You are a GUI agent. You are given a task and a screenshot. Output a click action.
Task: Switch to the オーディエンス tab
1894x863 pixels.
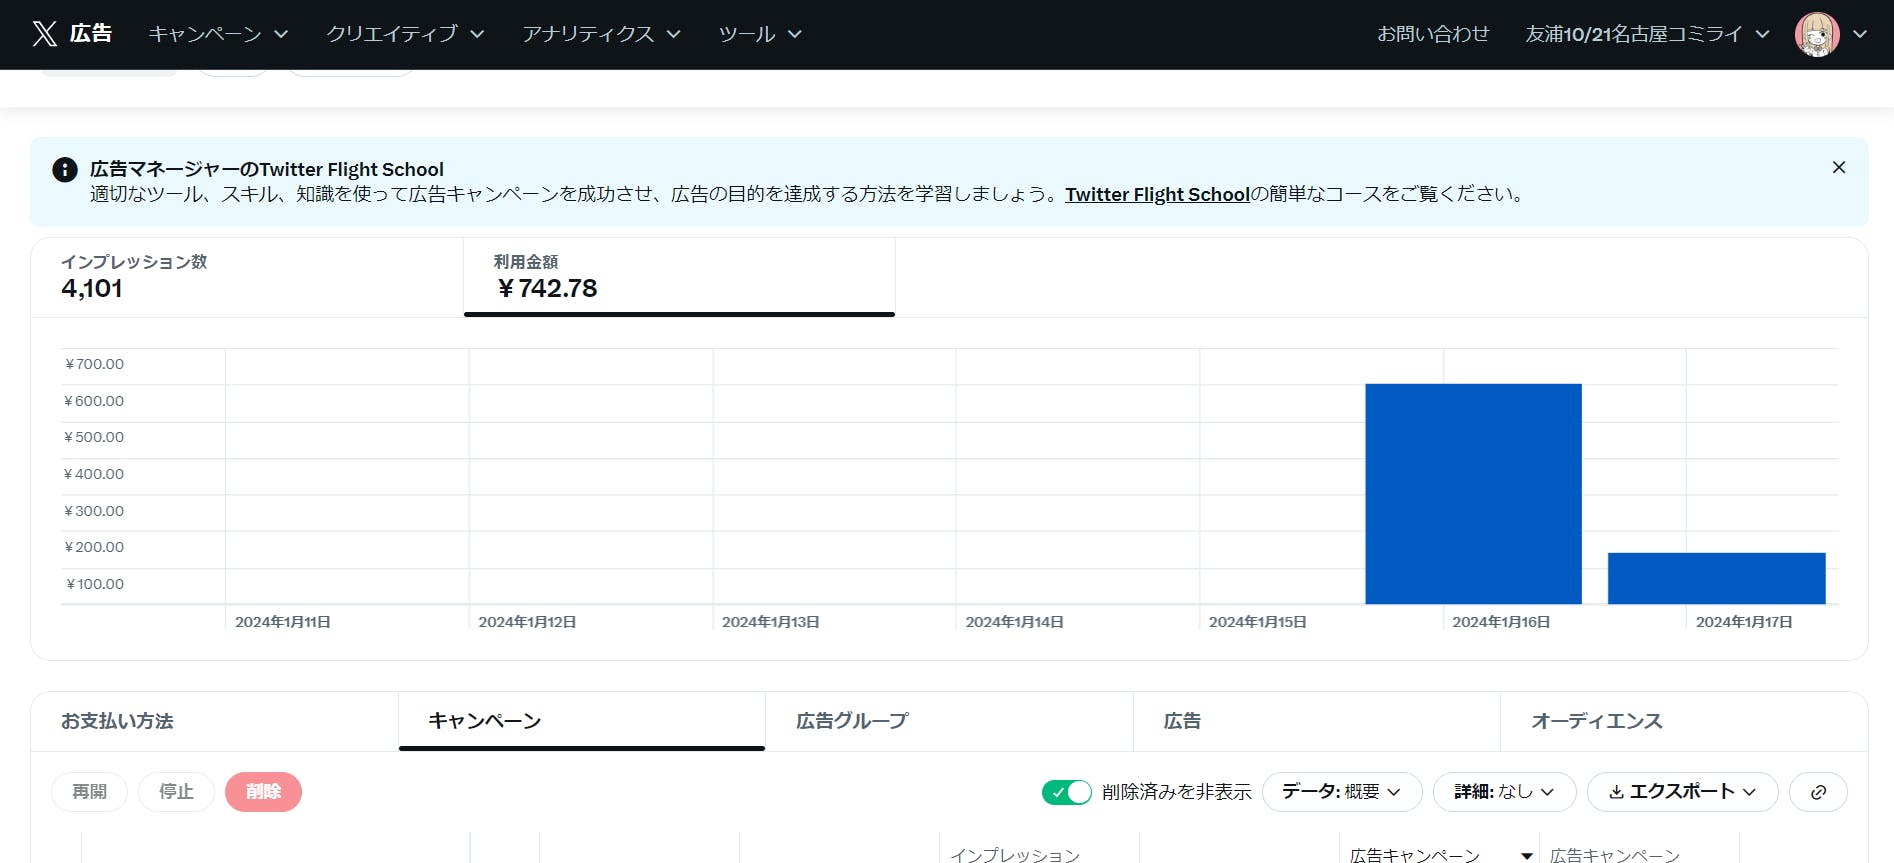point(1596,721)
